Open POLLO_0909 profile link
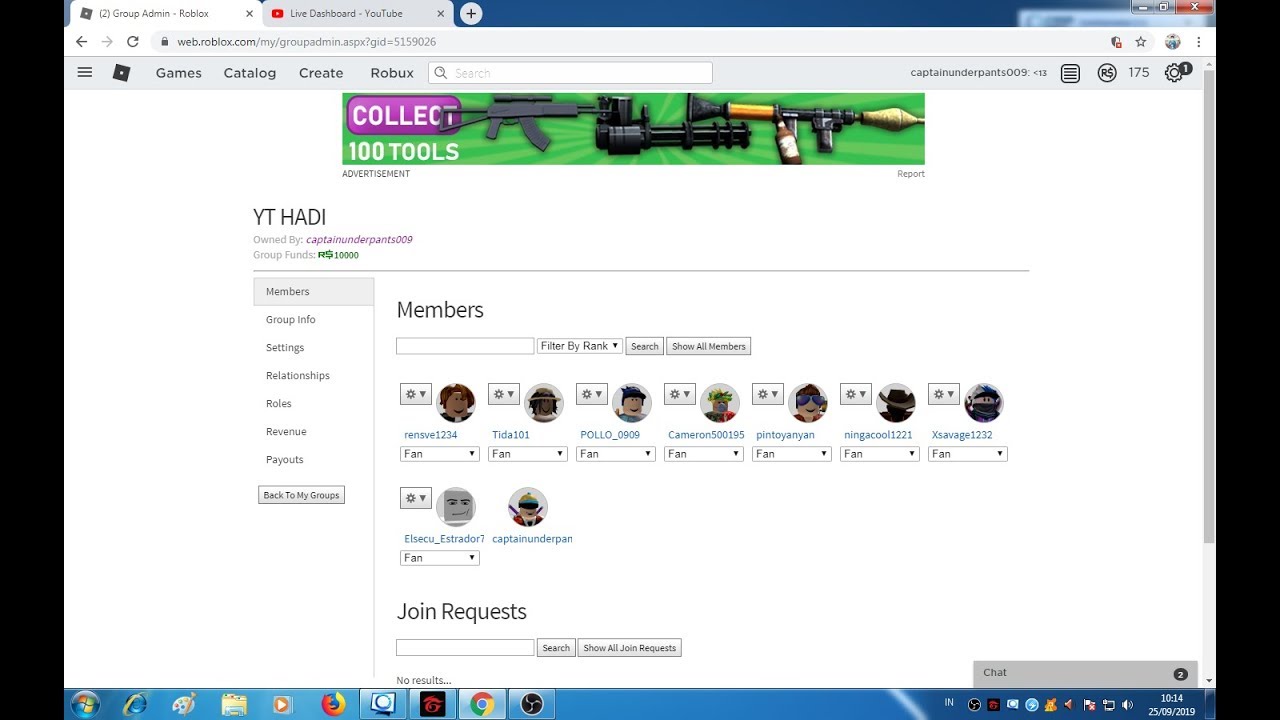Viewport: 1280px width, 720px height. [x=610, y=435]
